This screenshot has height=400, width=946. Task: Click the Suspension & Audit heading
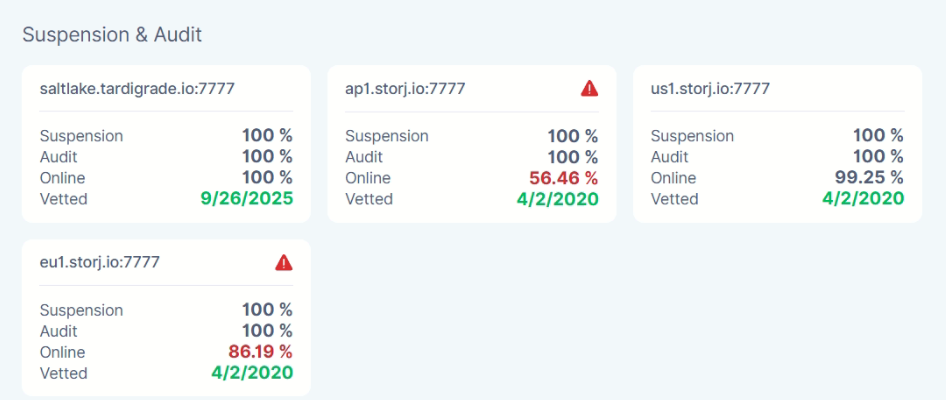point(112,35)
